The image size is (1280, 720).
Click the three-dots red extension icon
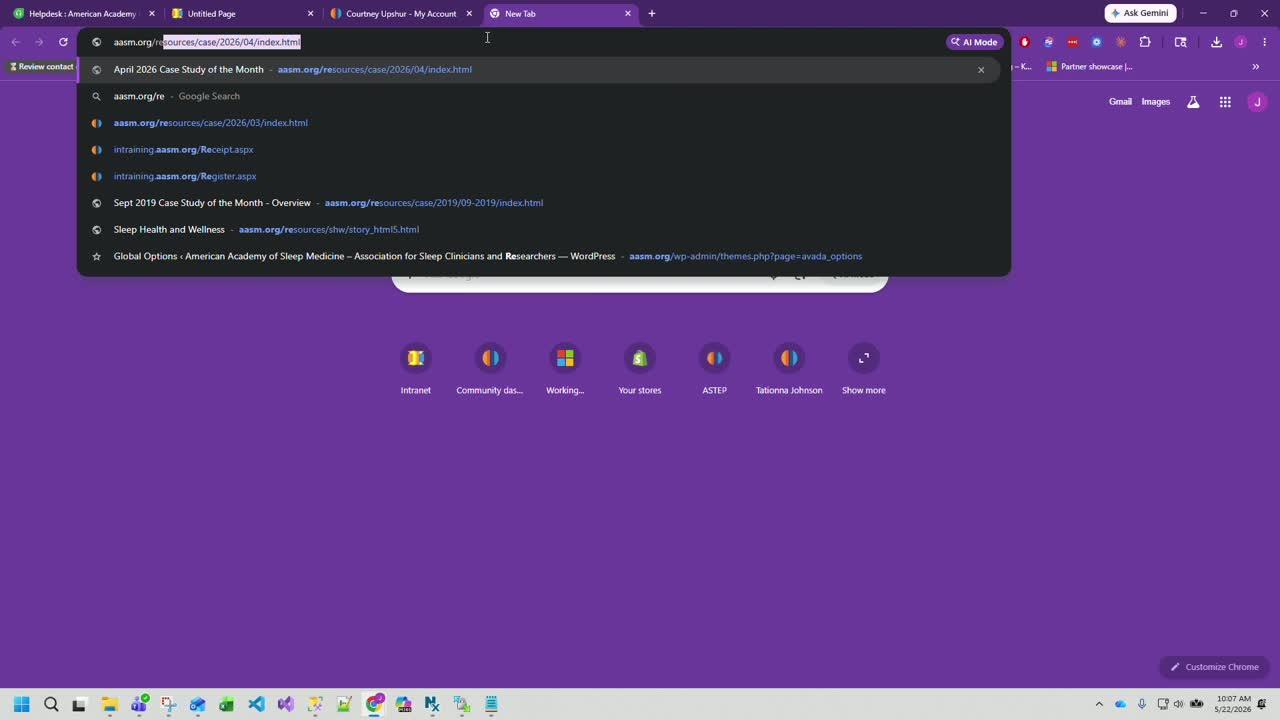1072,42
